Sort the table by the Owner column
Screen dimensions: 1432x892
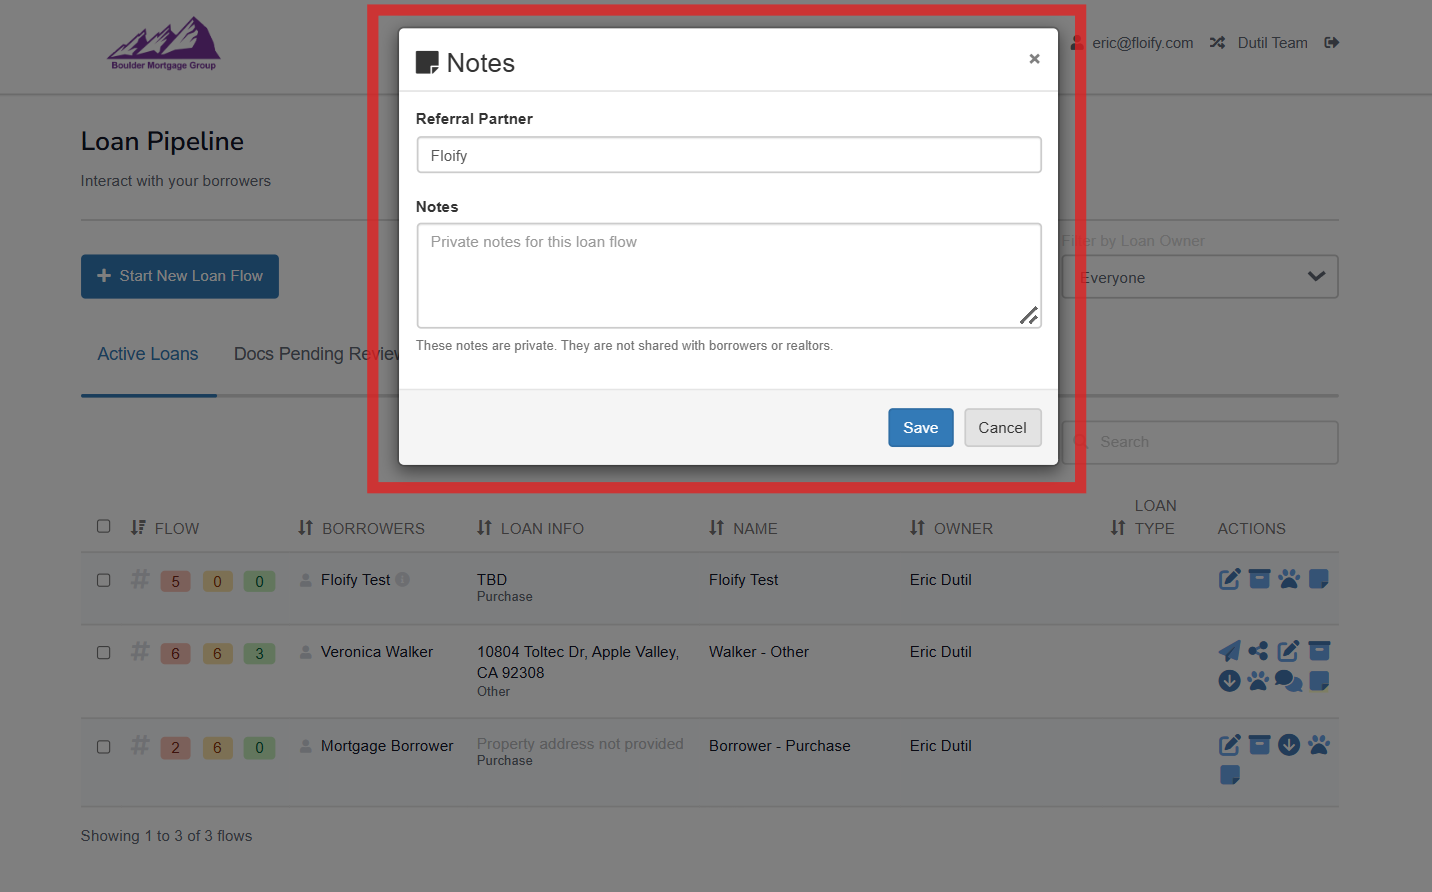tap(951, 528)
